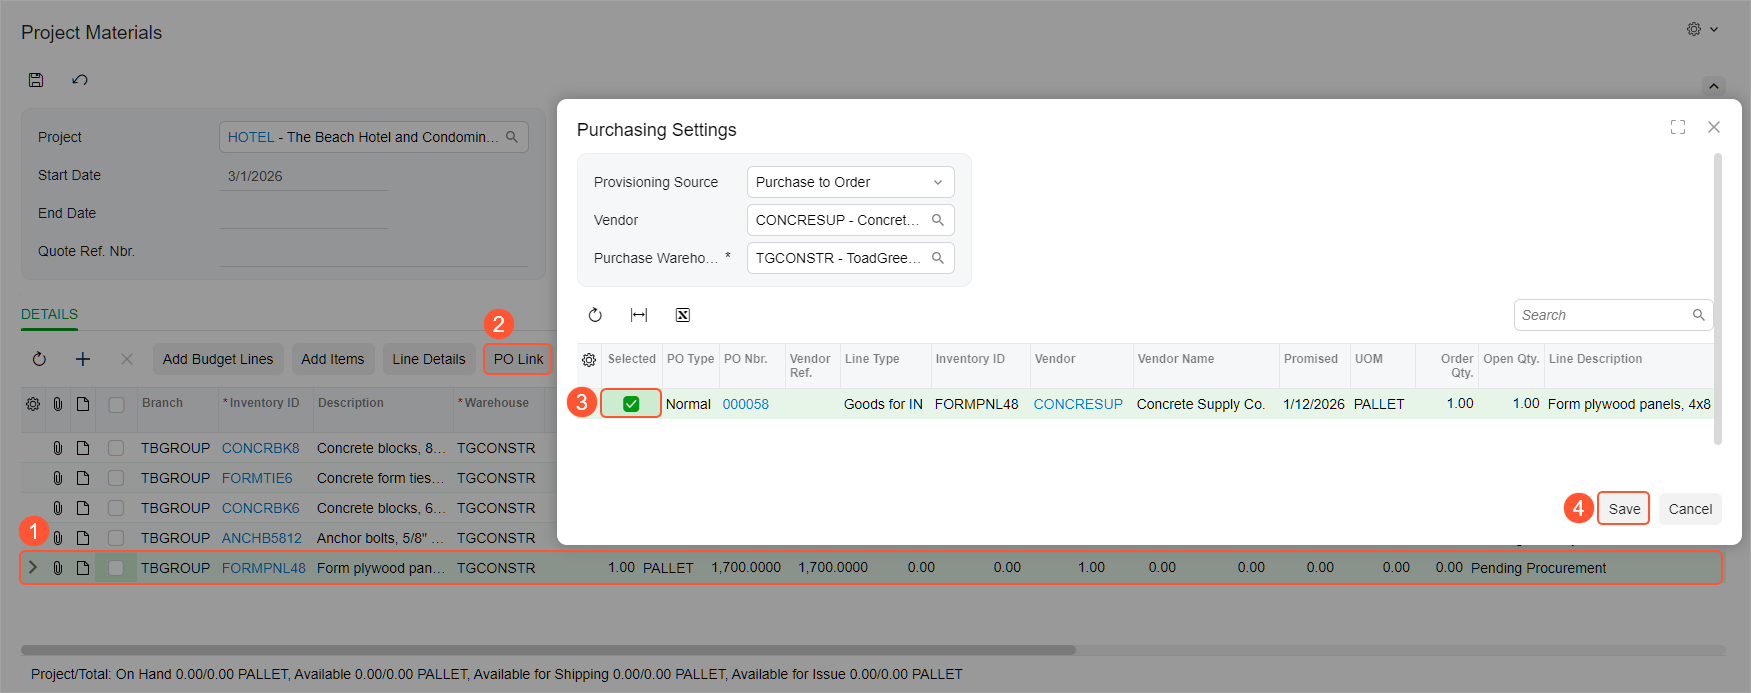Refresh the Details grid
The height and width of the screenshot is (693, 1751).
39,359
